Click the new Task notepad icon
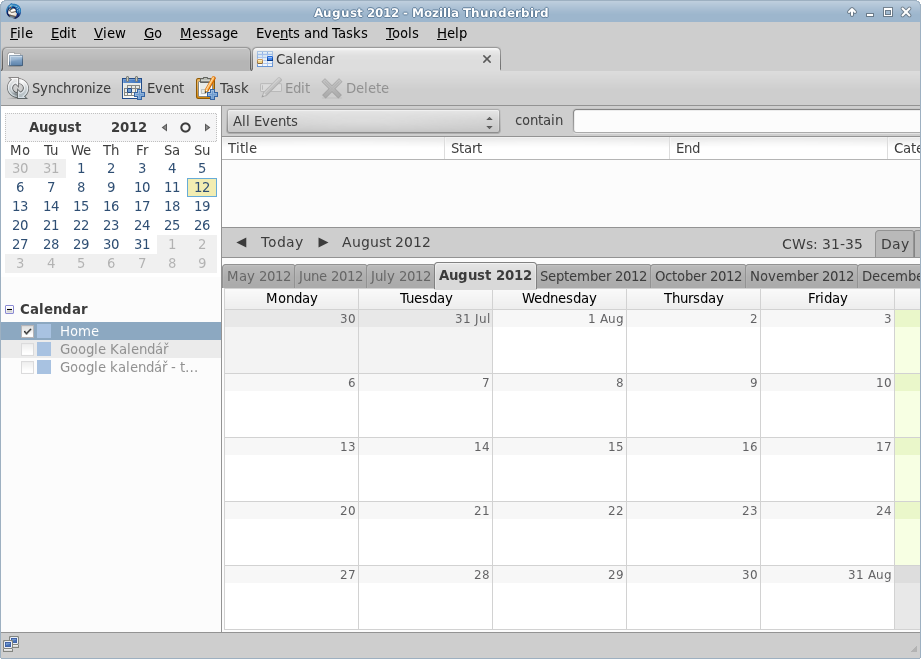Image resolution: width=921 pixels, height=659 pixels. [x=206, y=88]
